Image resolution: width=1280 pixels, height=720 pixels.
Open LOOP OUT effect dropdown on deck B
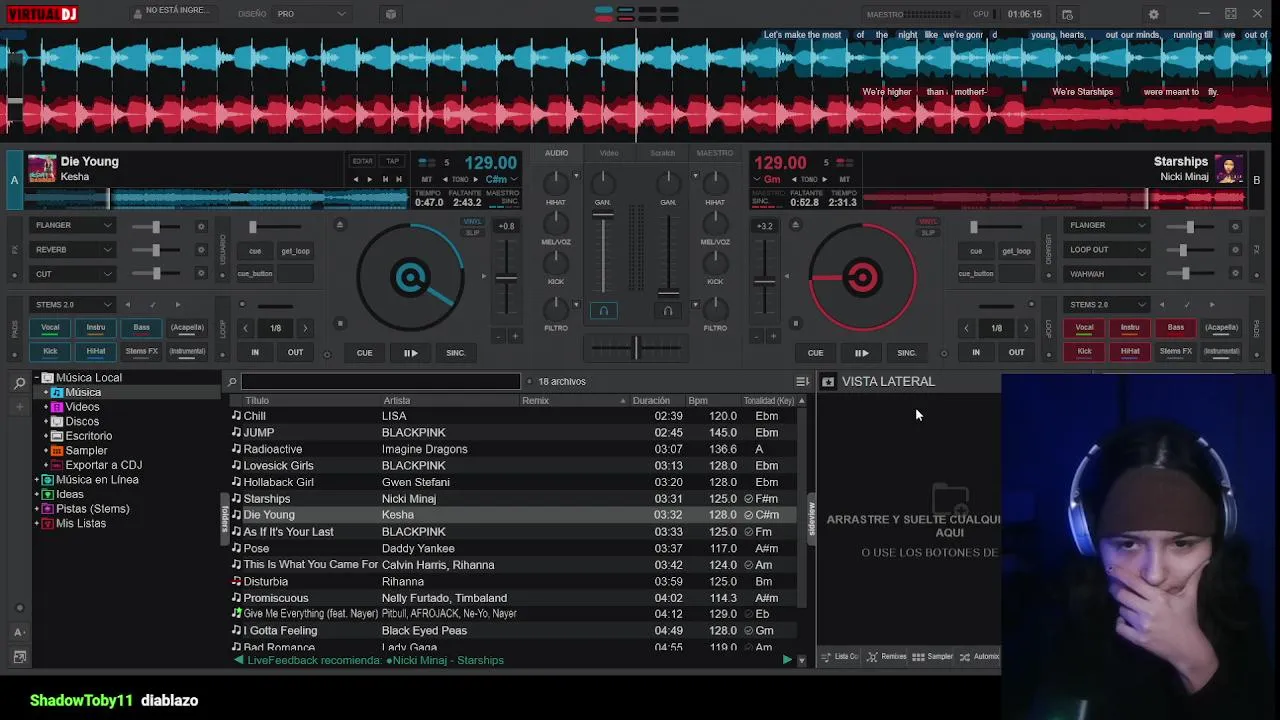coord(1107,250)
